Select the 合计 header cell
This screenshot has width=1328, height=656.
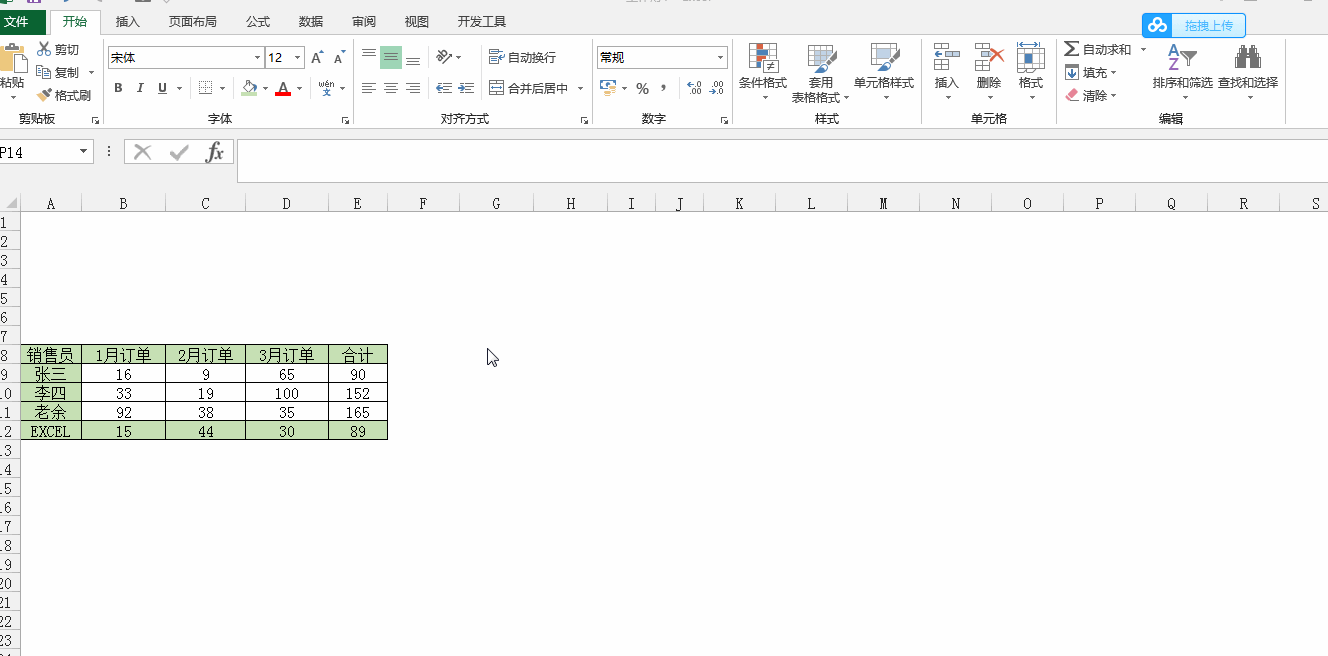357,355
